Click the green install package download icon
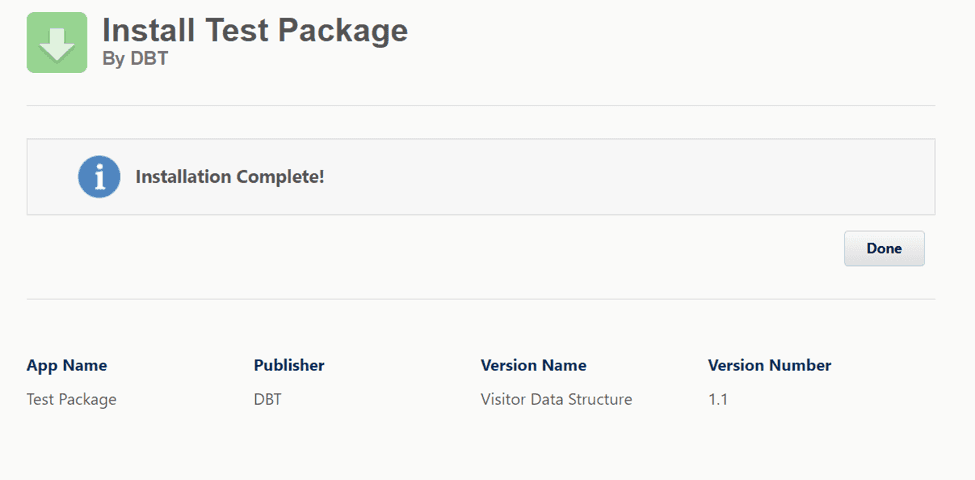Viewport: 975px width, 480px height. pyautogui.click(x=57, y=42)
